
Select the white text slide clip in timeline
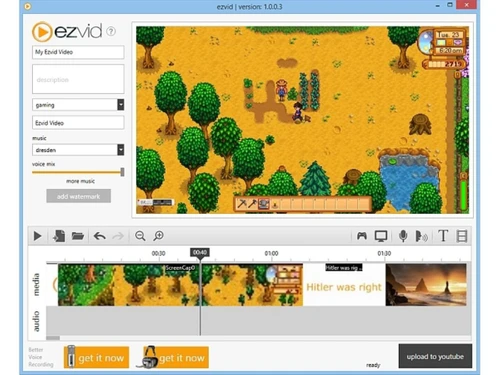[x=344, y=285]
